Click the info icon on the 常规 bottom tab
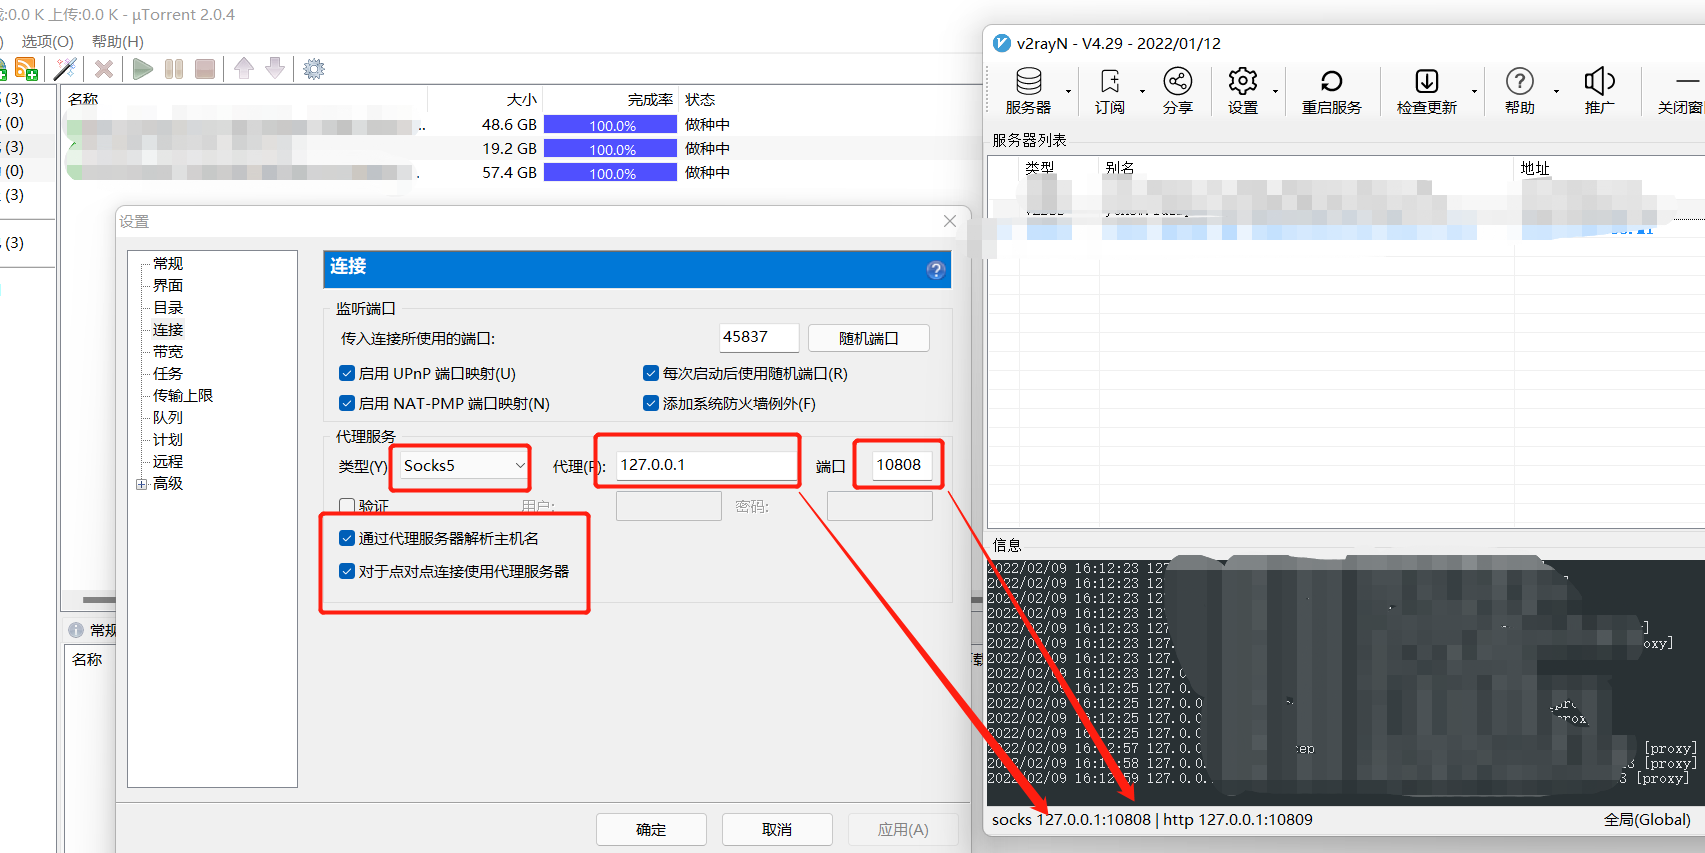 [76, 630]
